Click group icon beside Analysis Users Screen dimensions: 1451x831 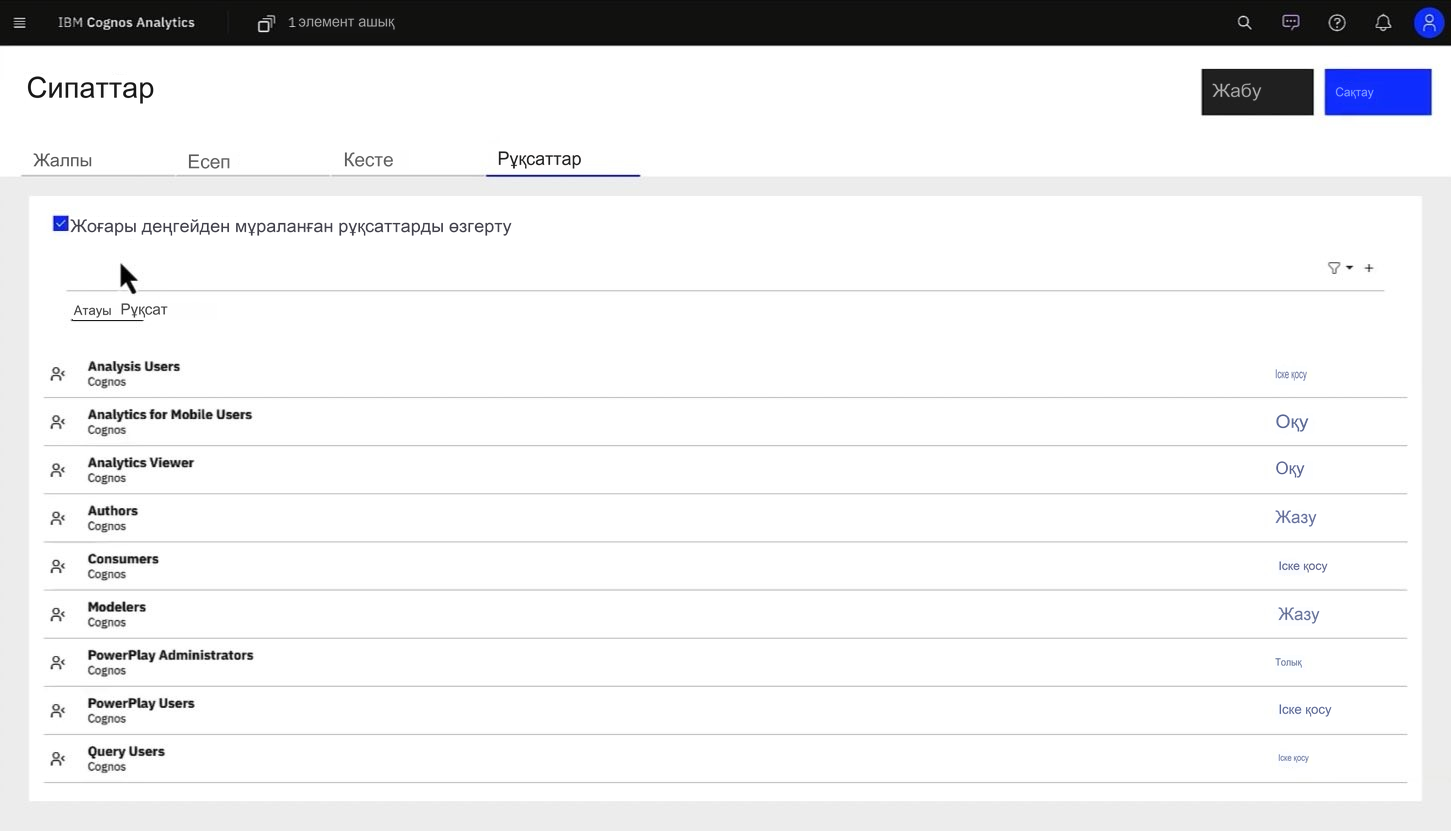(x=58, y=374)
